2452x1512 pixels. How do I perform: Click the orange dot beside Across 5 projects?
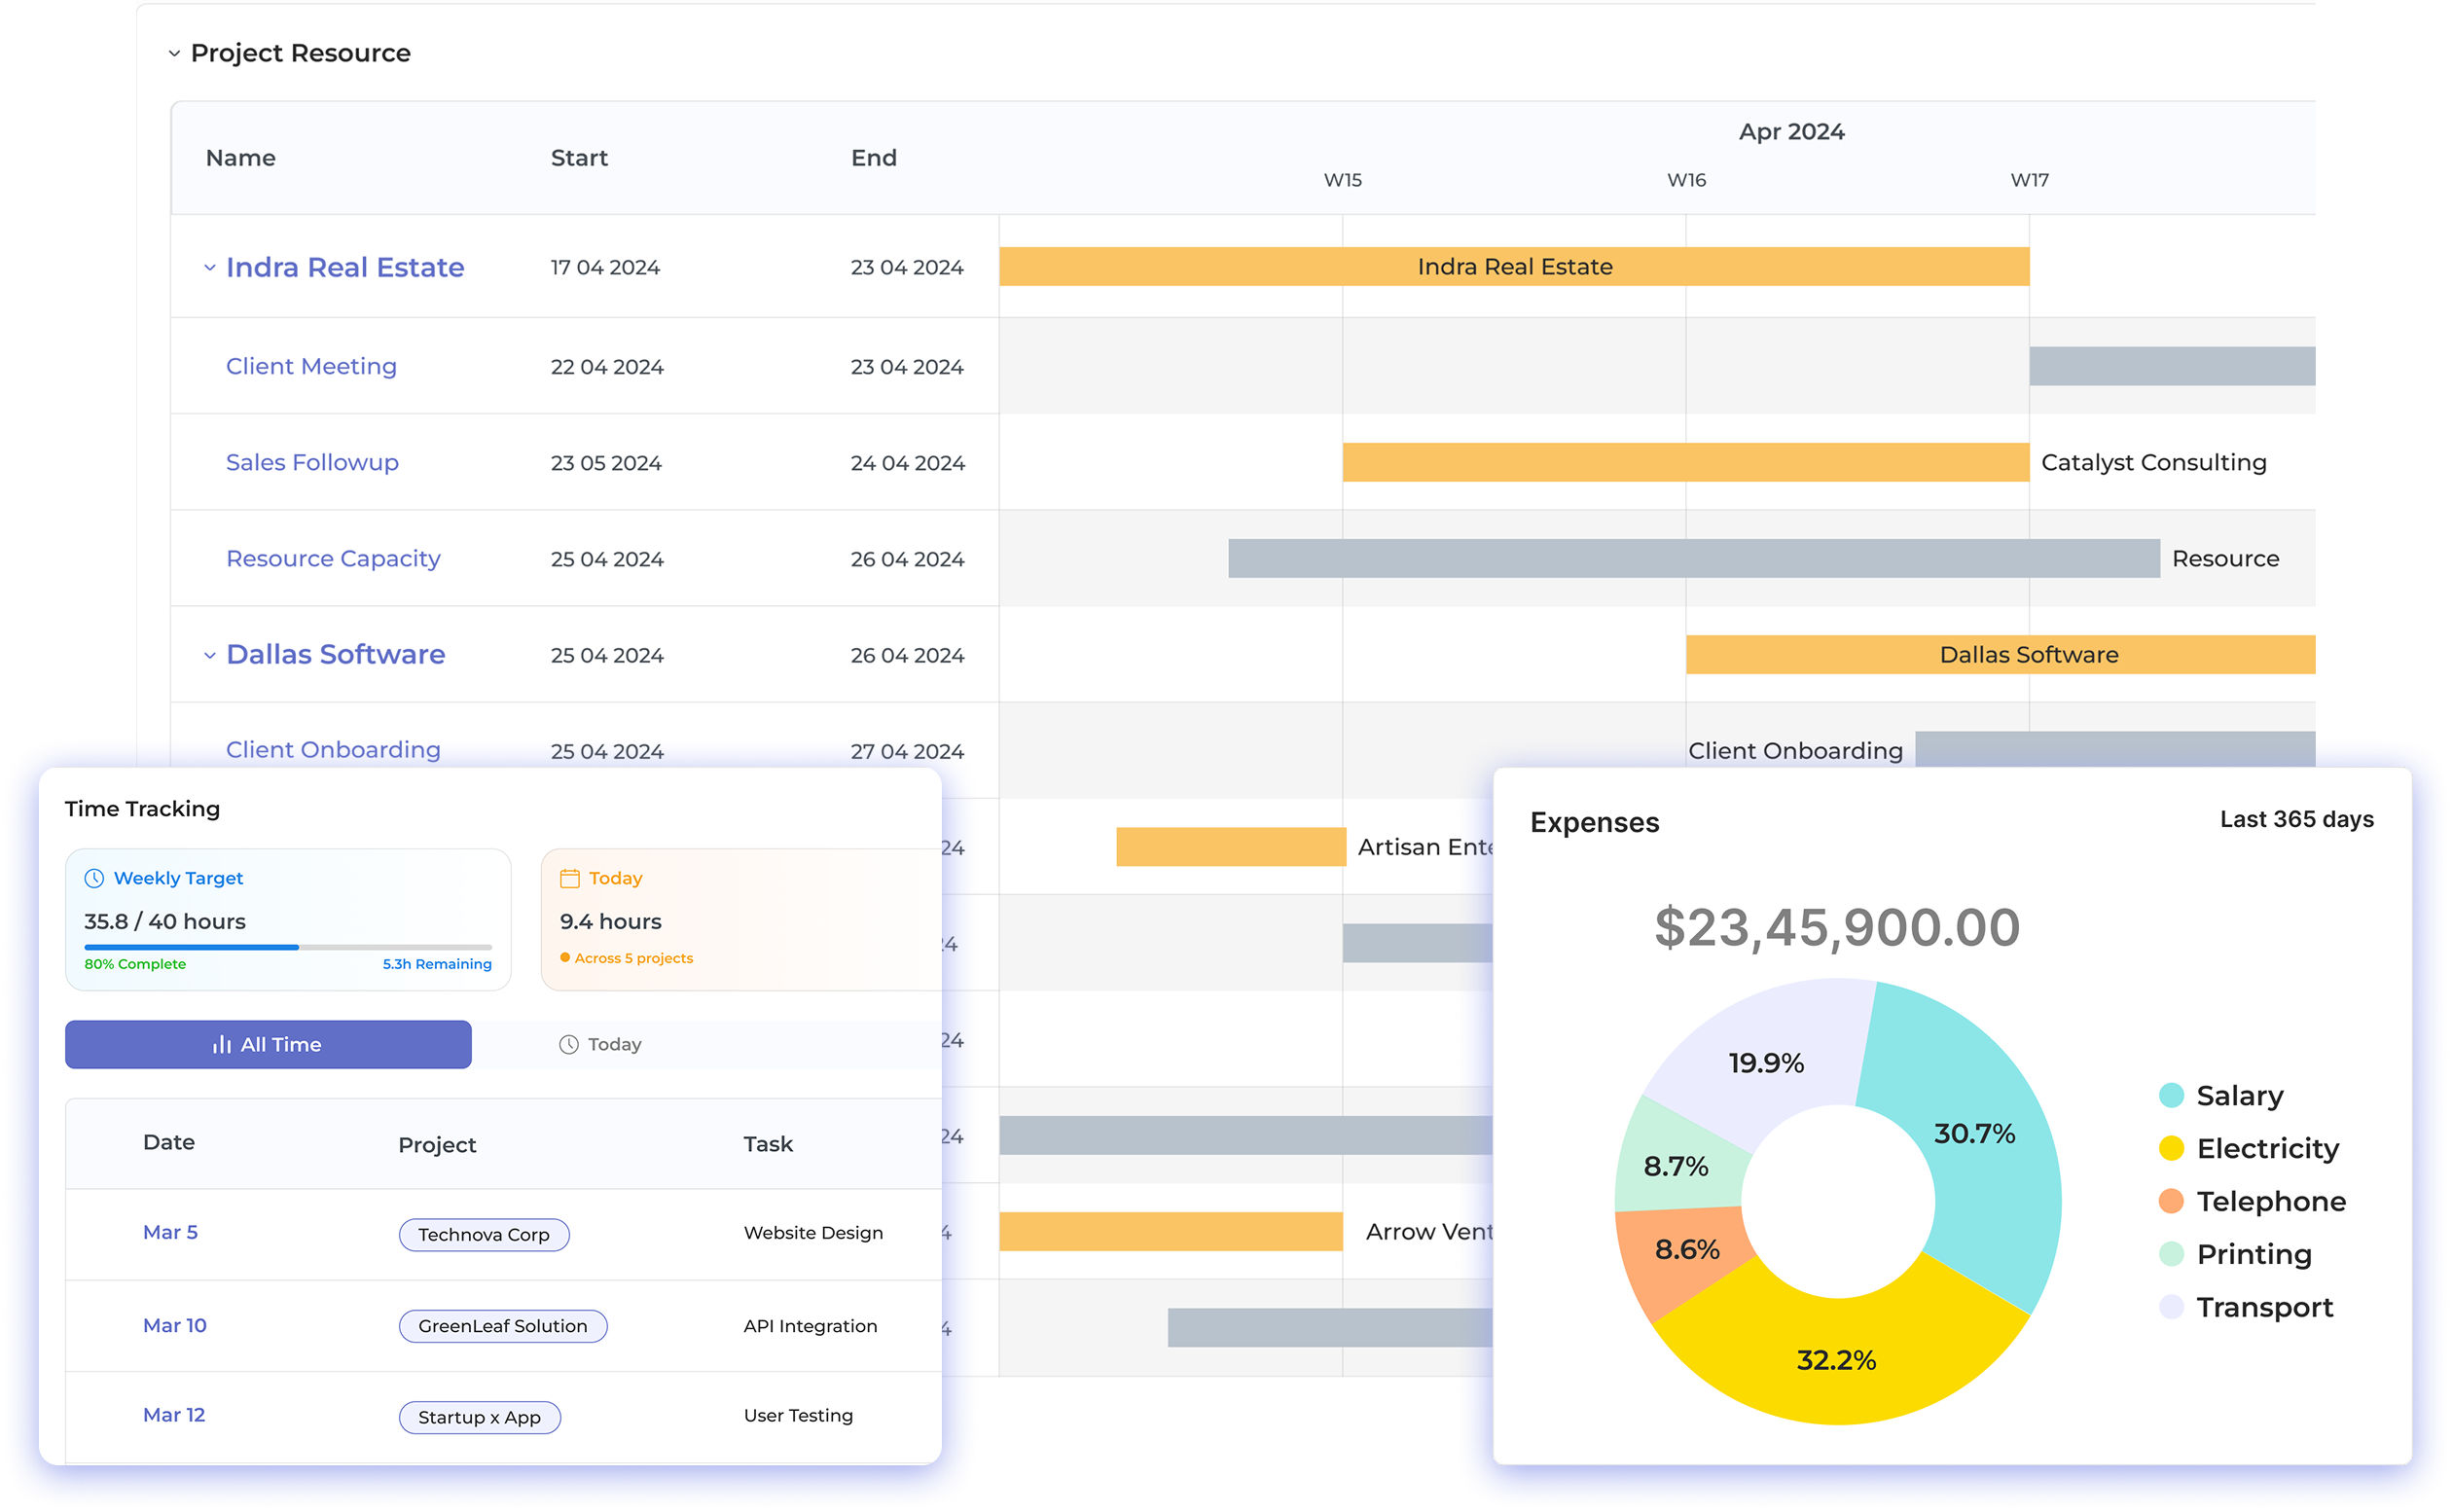[x=564, y=958]
